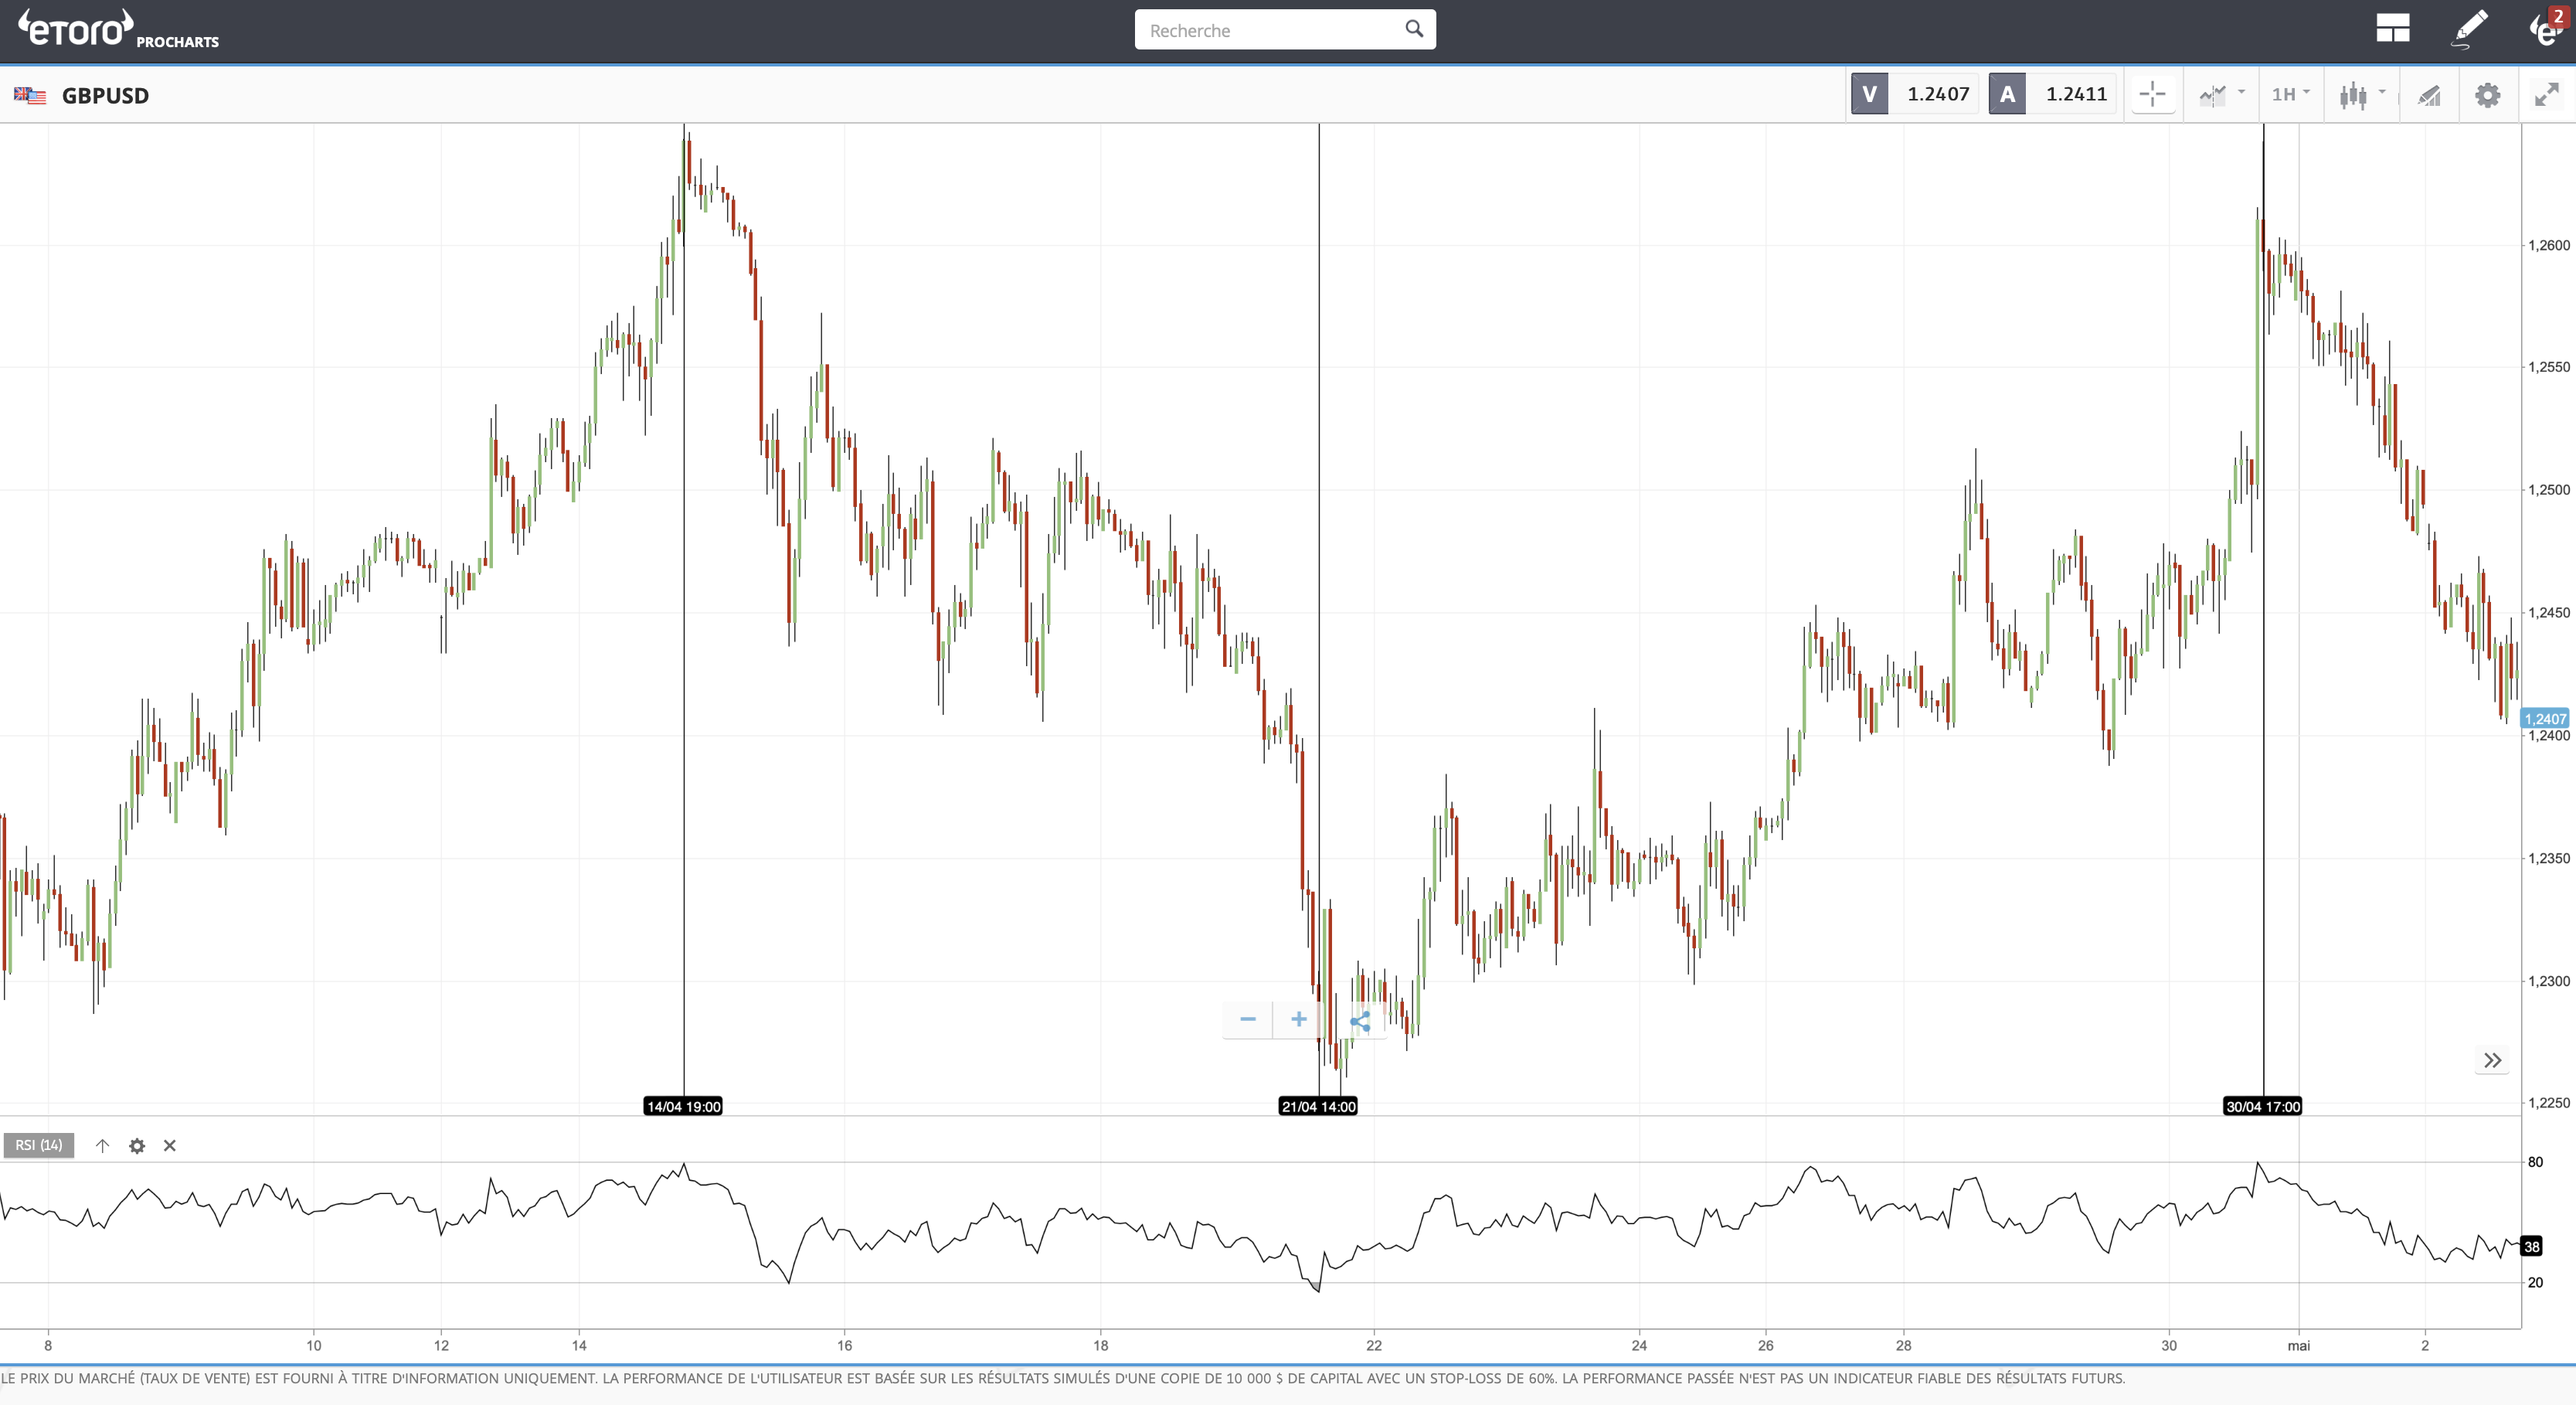The image size is (2576, 1405).
Task: Click the 28 date axis label
Action: pyautogui.click(x=1903, y=1345)
